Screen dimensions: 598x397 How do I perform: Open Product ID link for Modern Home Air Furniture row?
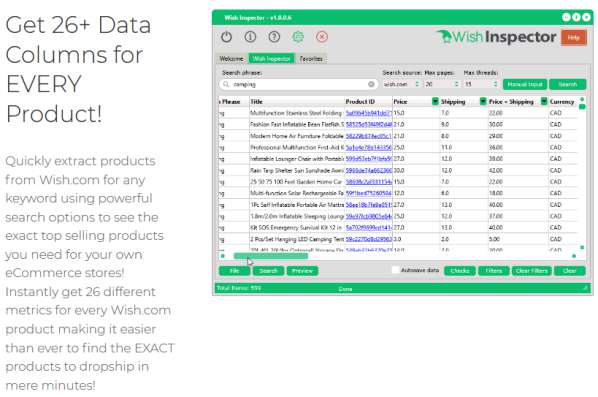click(368, 136)
